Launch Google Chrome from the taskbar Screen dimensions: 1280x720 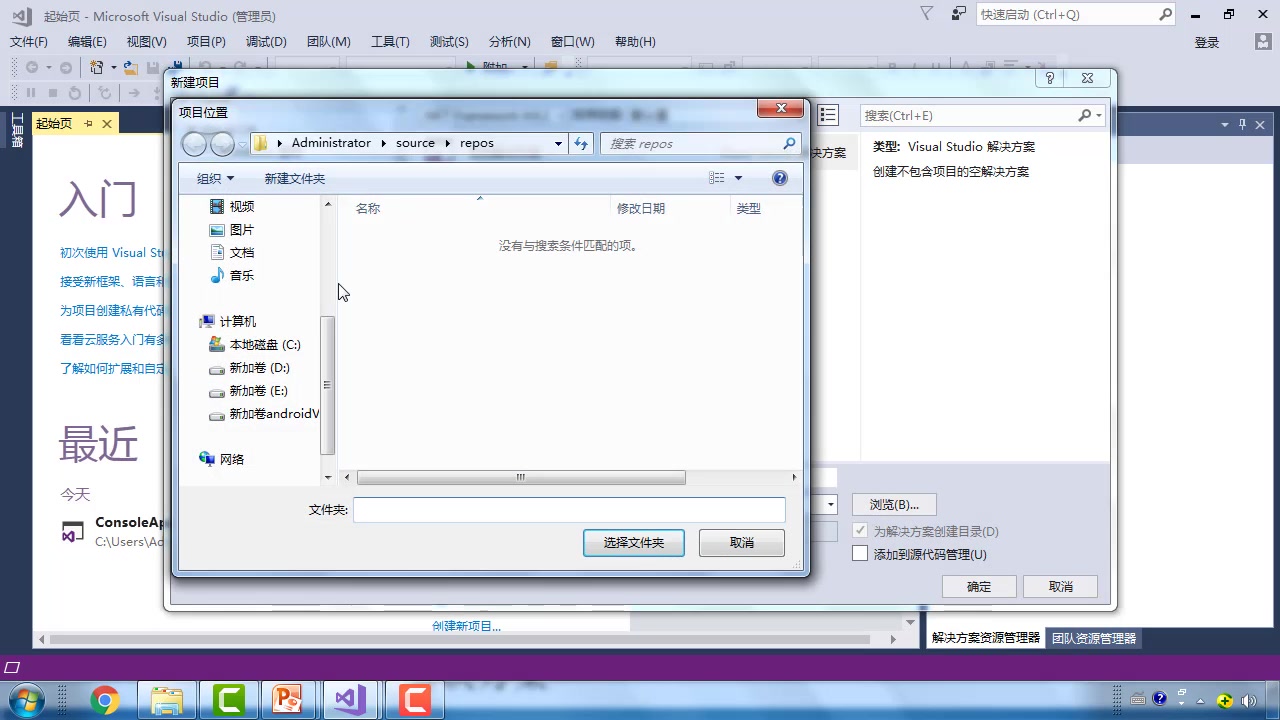104,700
